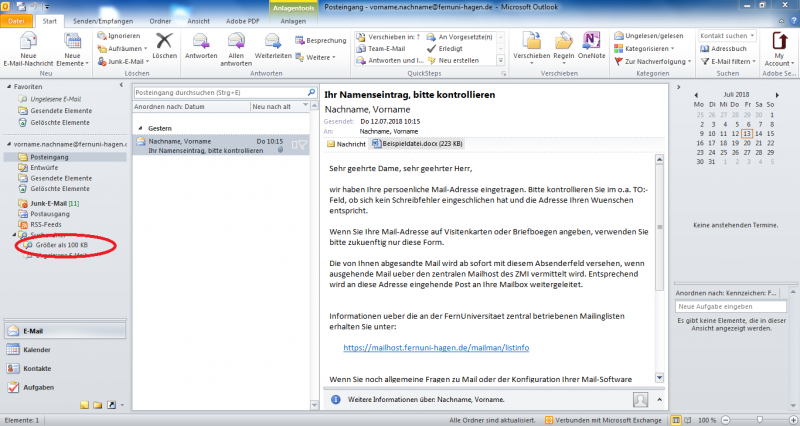Viewport: 800px width, 426px height.
Task: Switch to the Aufgaben module
Action: click(x=65, y=387)
